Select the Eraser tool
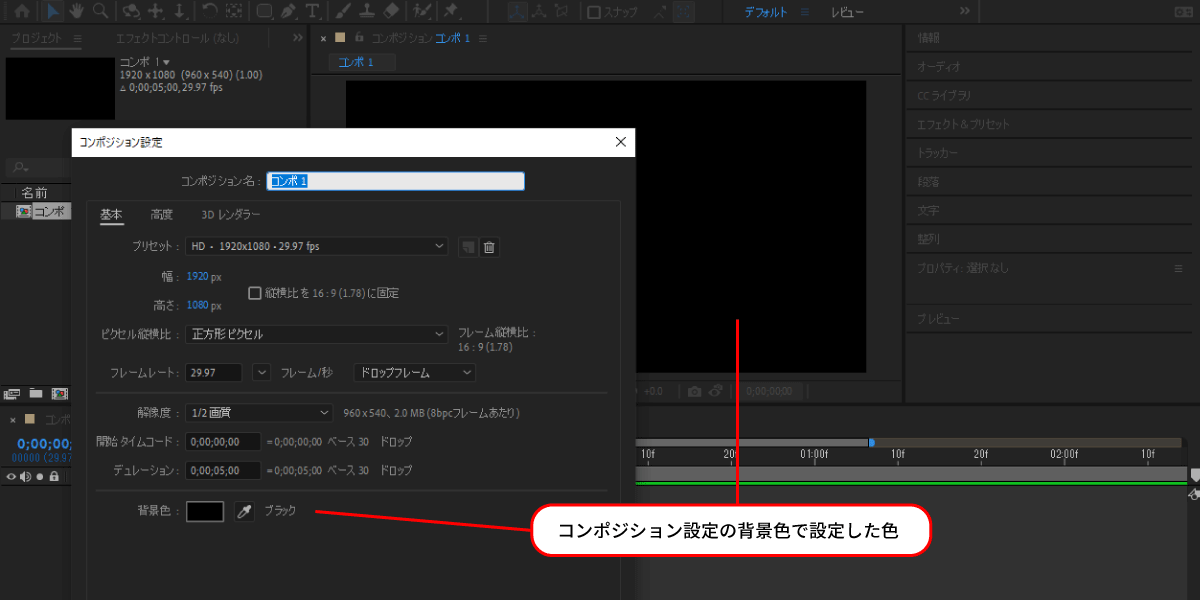 (391, 12)
